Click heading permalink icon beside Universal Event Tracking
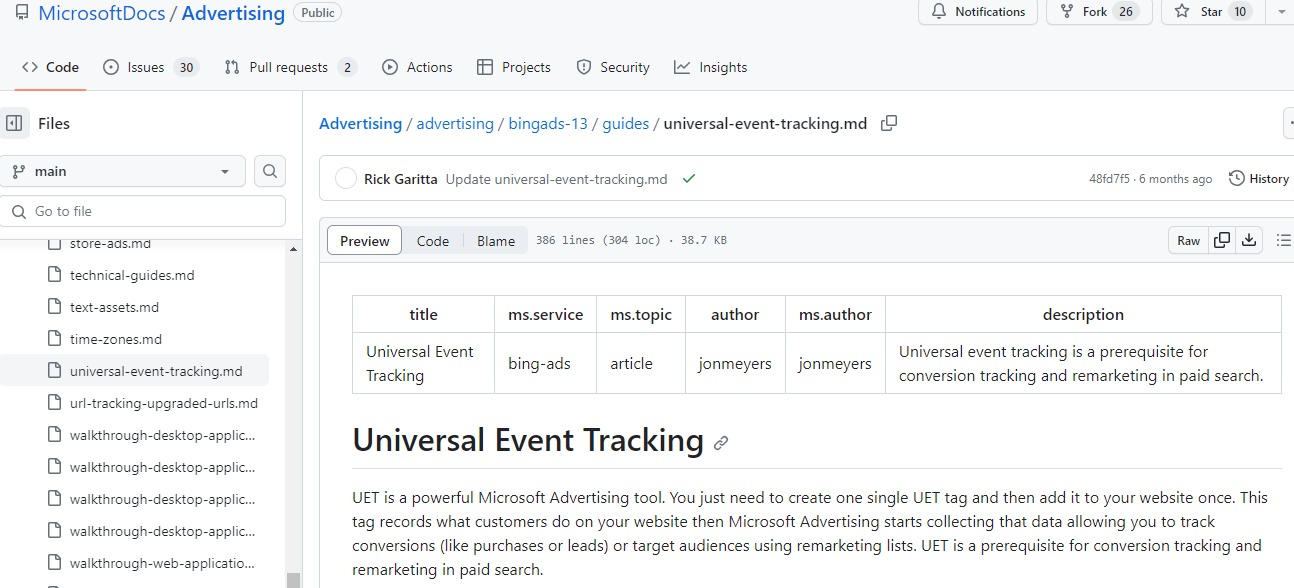The height and width of the screenshot is (588, 1294). click(721, 442)
